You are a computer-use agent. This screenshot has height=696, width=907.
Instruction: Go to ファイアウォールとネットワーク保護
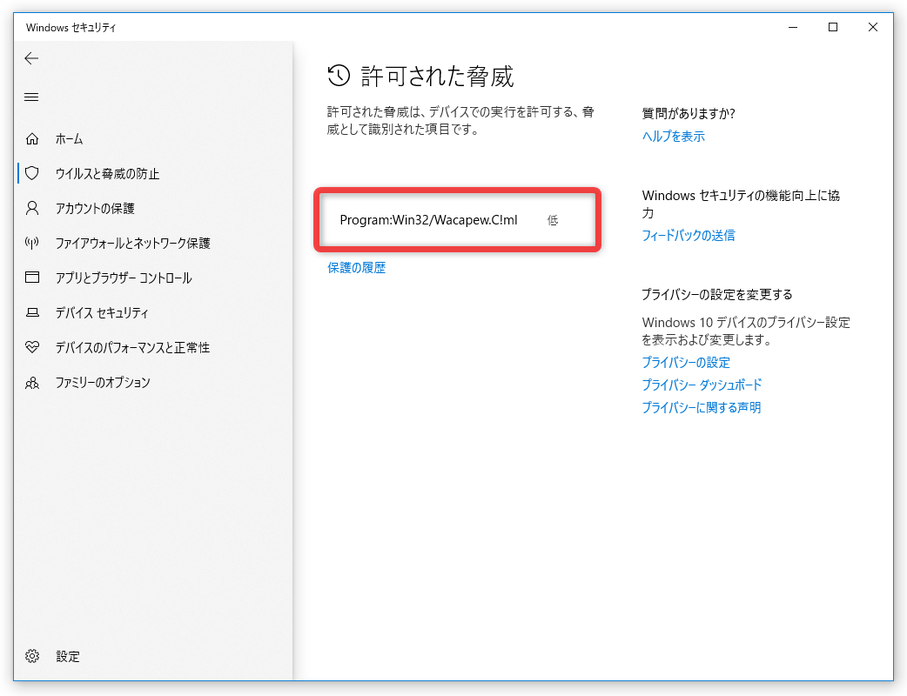[132, 243]
